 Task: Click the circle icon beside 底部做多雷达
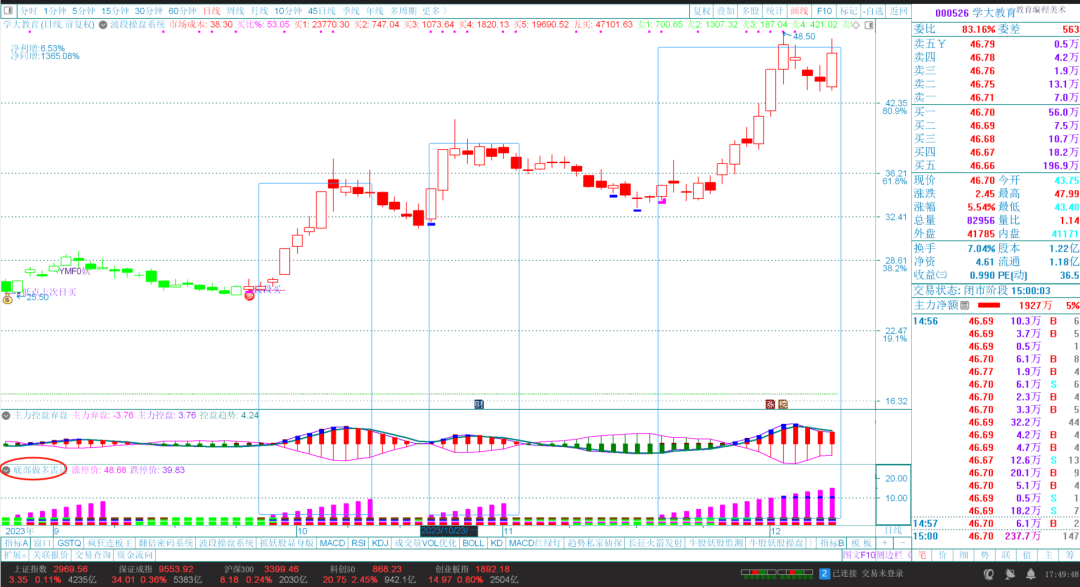6,470
